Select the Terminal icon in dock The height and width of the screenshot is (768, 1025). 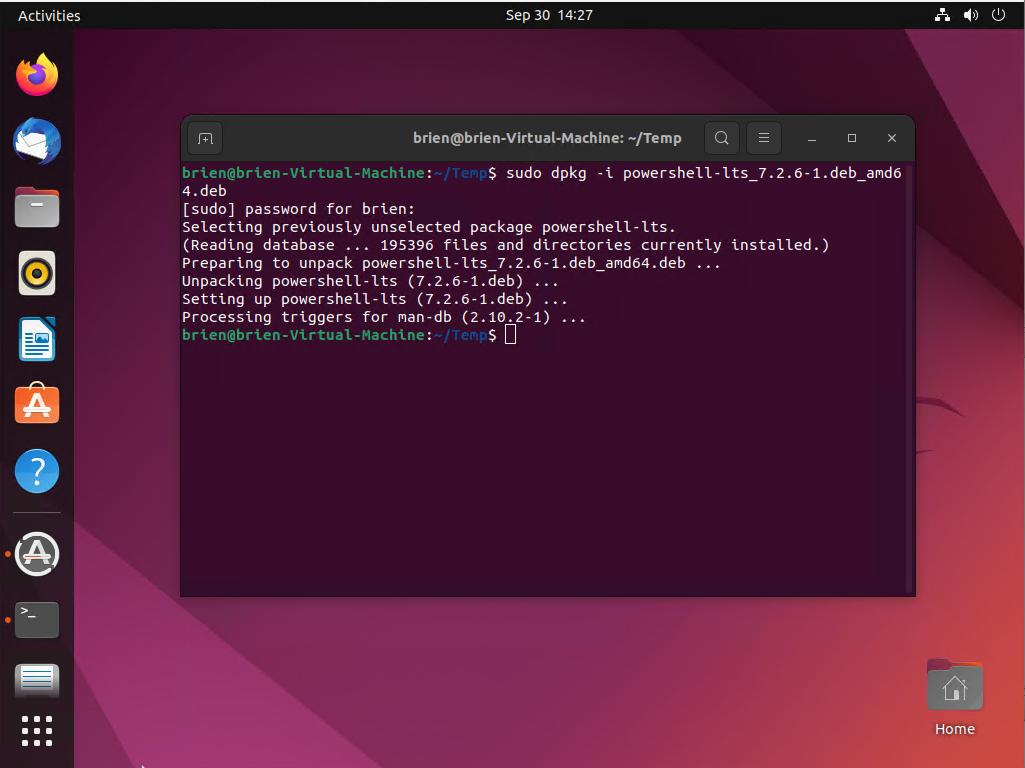37,619
